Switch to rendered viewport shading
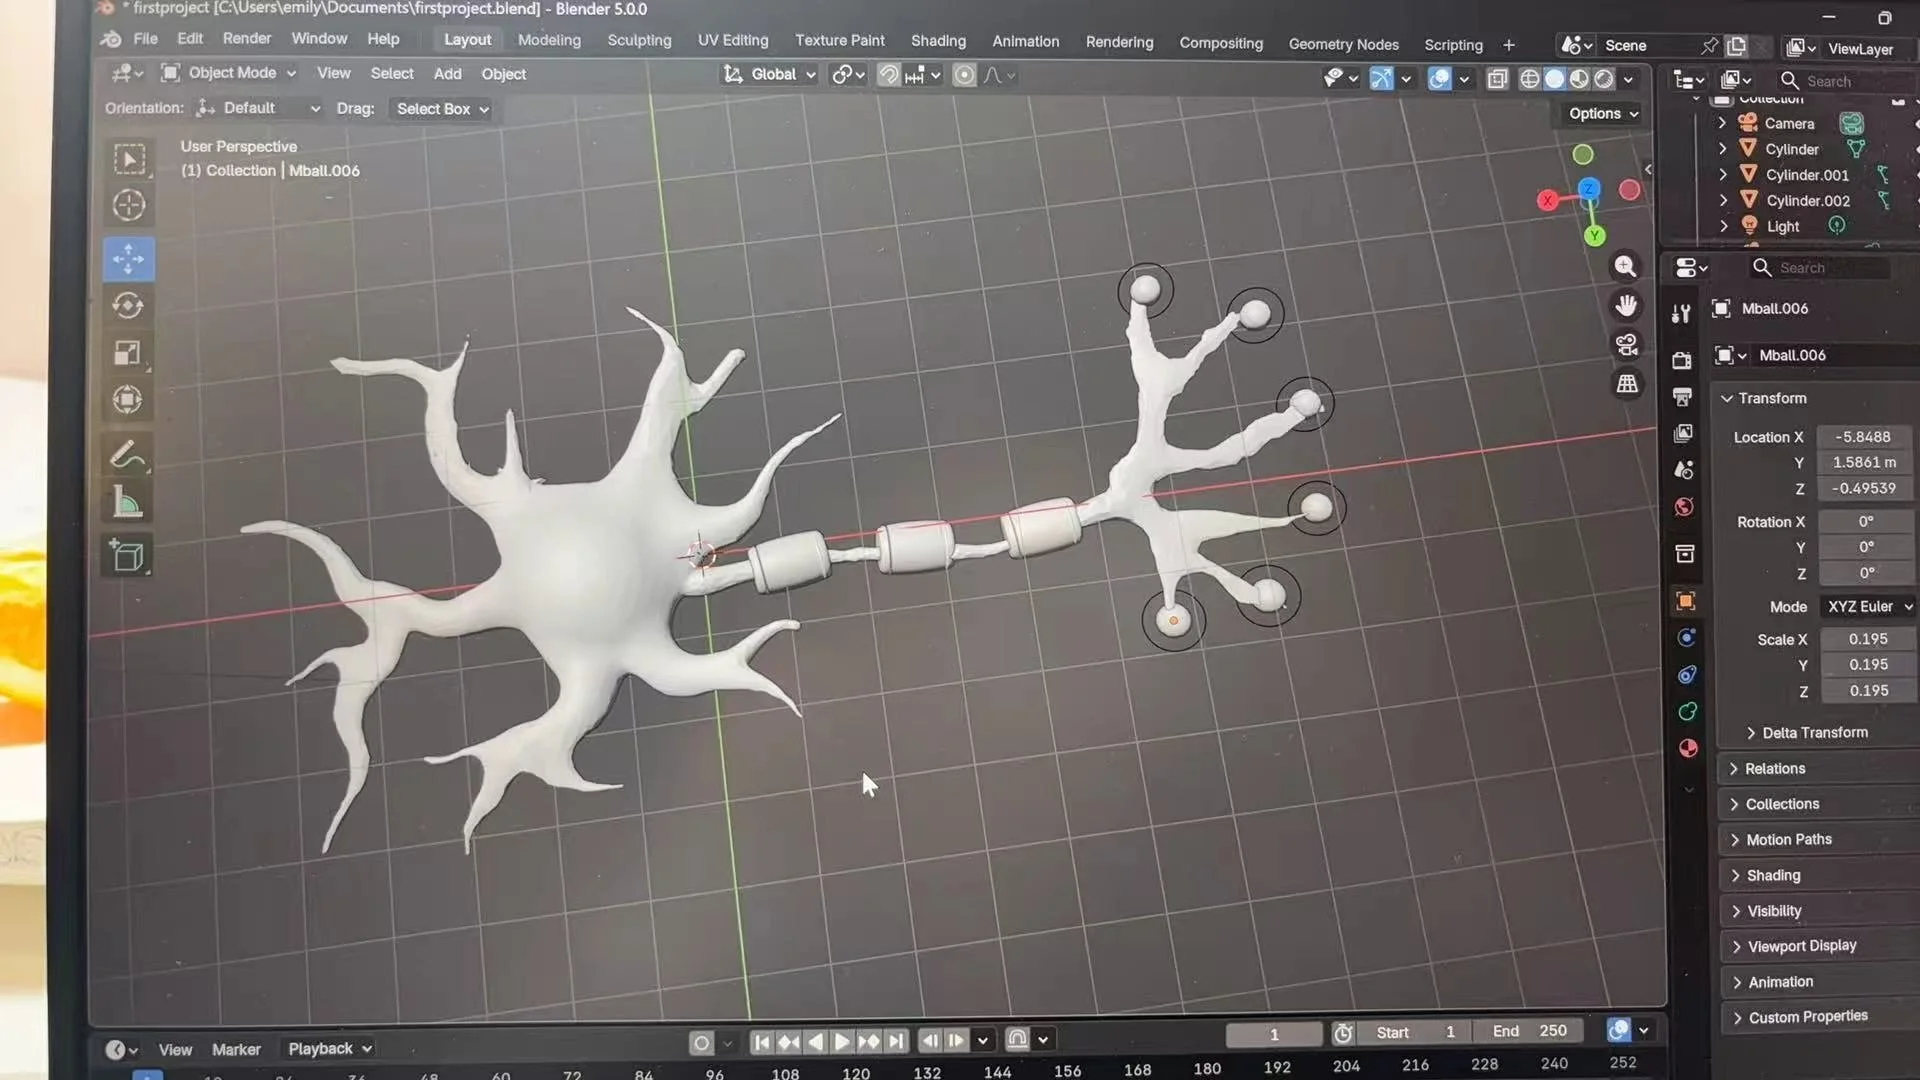Image resolution: width=1920 pixels, height=1080 pixels. tap(1604, 80)
